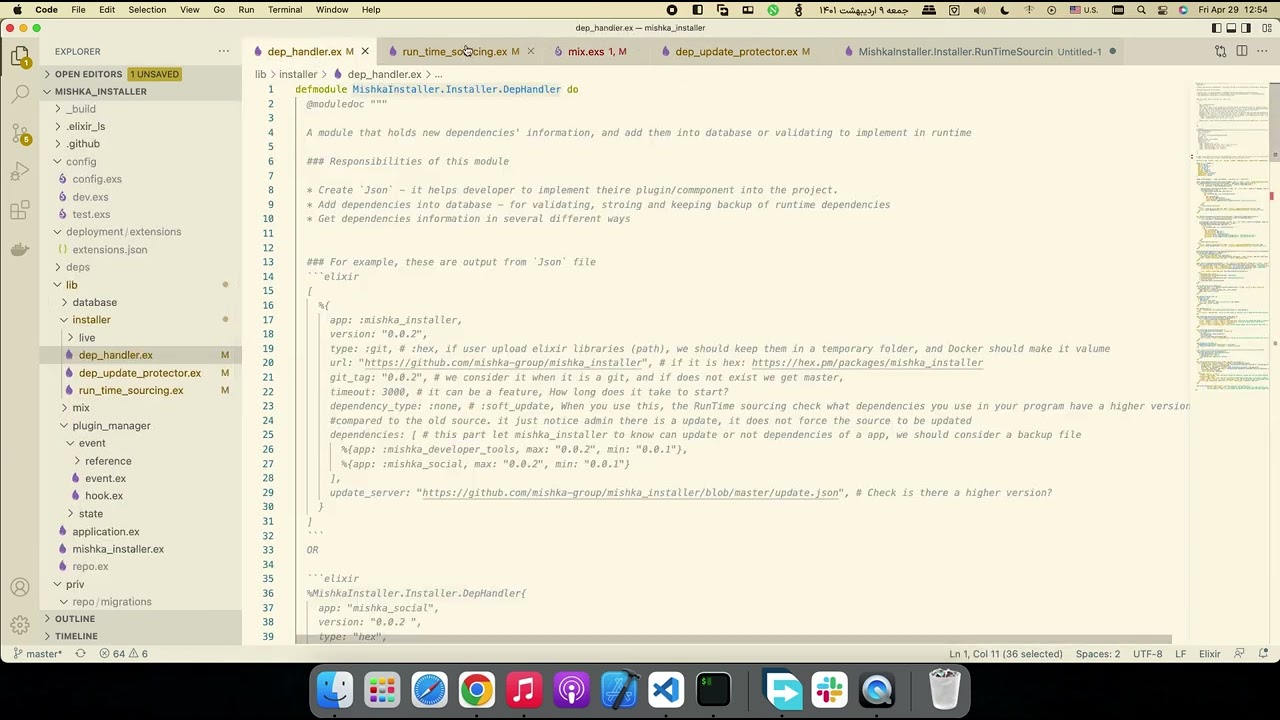Split the editor to the right
This screenshot has width=1280, height=720.
point(1242,51)
